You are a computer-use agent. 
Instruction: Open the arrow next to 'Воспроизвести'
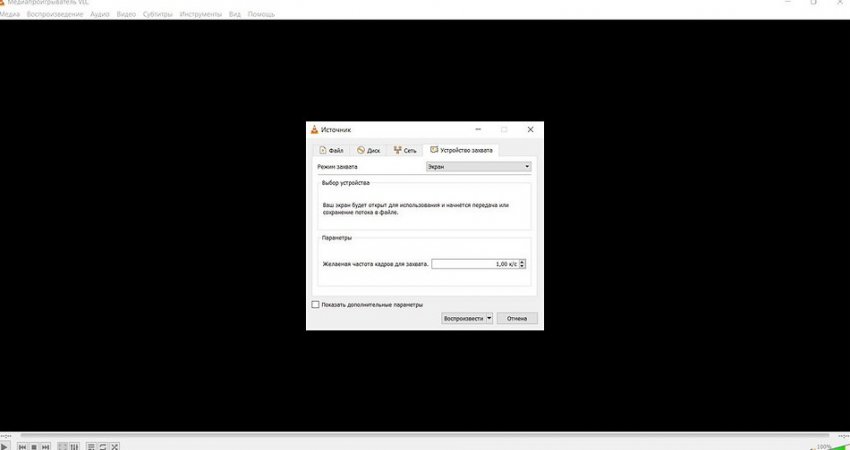point(489,319)
